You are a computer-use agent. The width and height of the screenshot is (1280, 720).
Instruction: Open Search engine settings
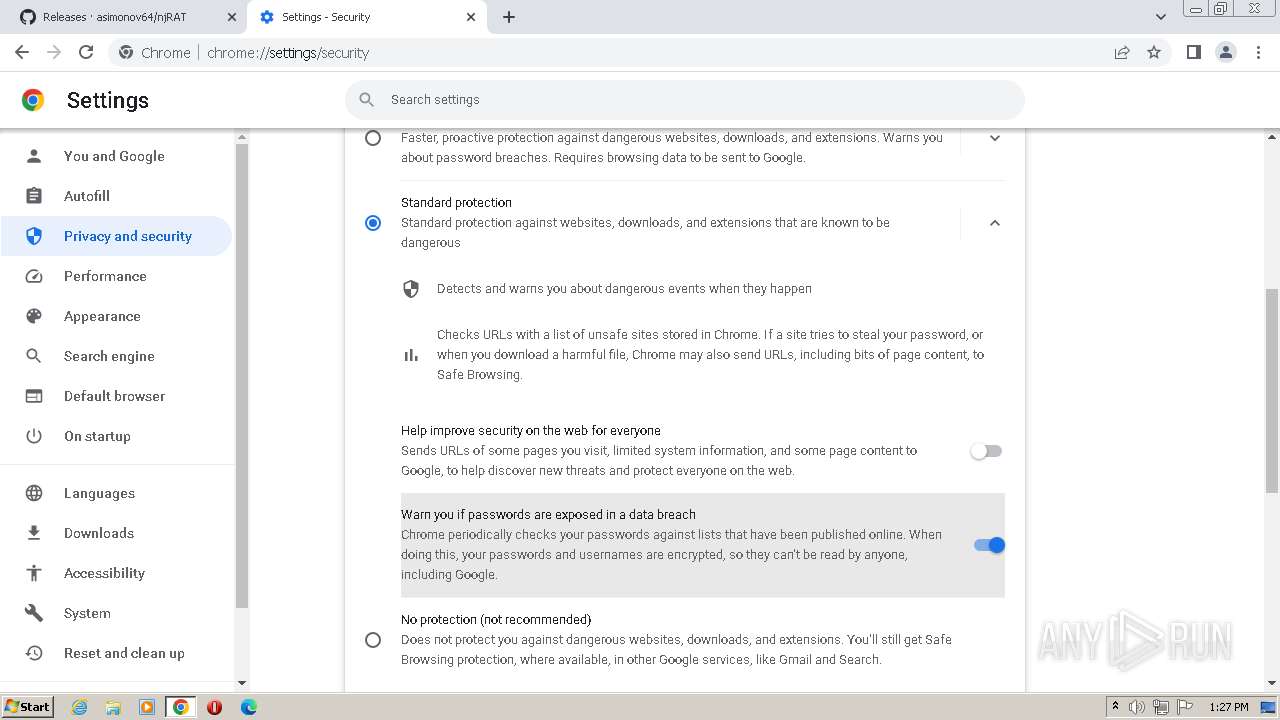(x=116, y=356)
